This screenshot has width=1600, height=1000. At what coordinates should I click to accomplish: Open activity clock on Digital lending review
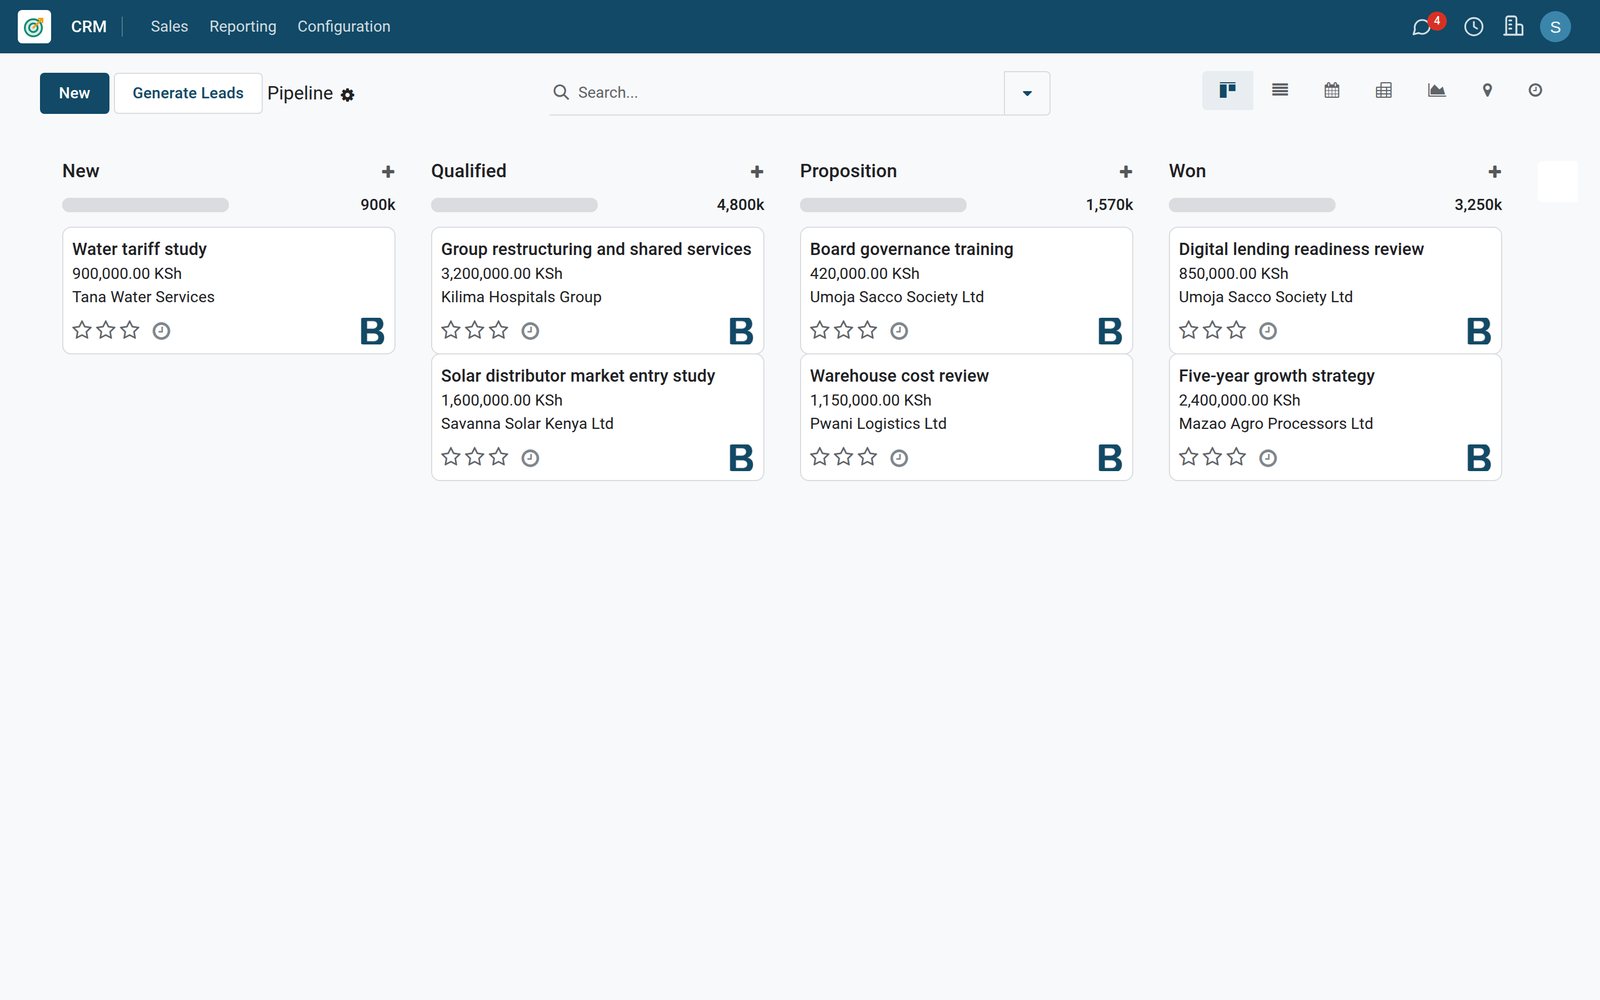pyautogui.click(x=1268, y=331)
